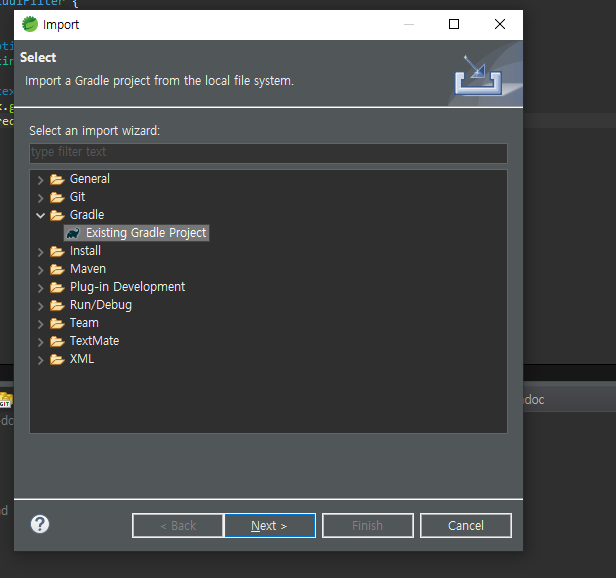Click the disabled Back button
Screen dimensions: 616x578
point(178,525)
